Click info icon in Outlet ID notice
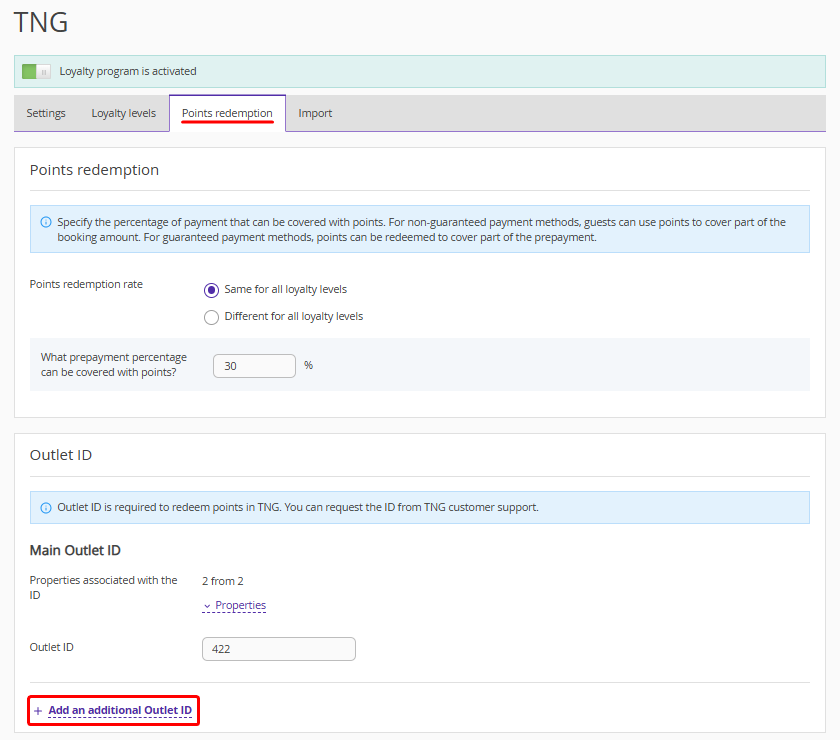Viewport: 840px width, 740px height. tap(46, 508)
